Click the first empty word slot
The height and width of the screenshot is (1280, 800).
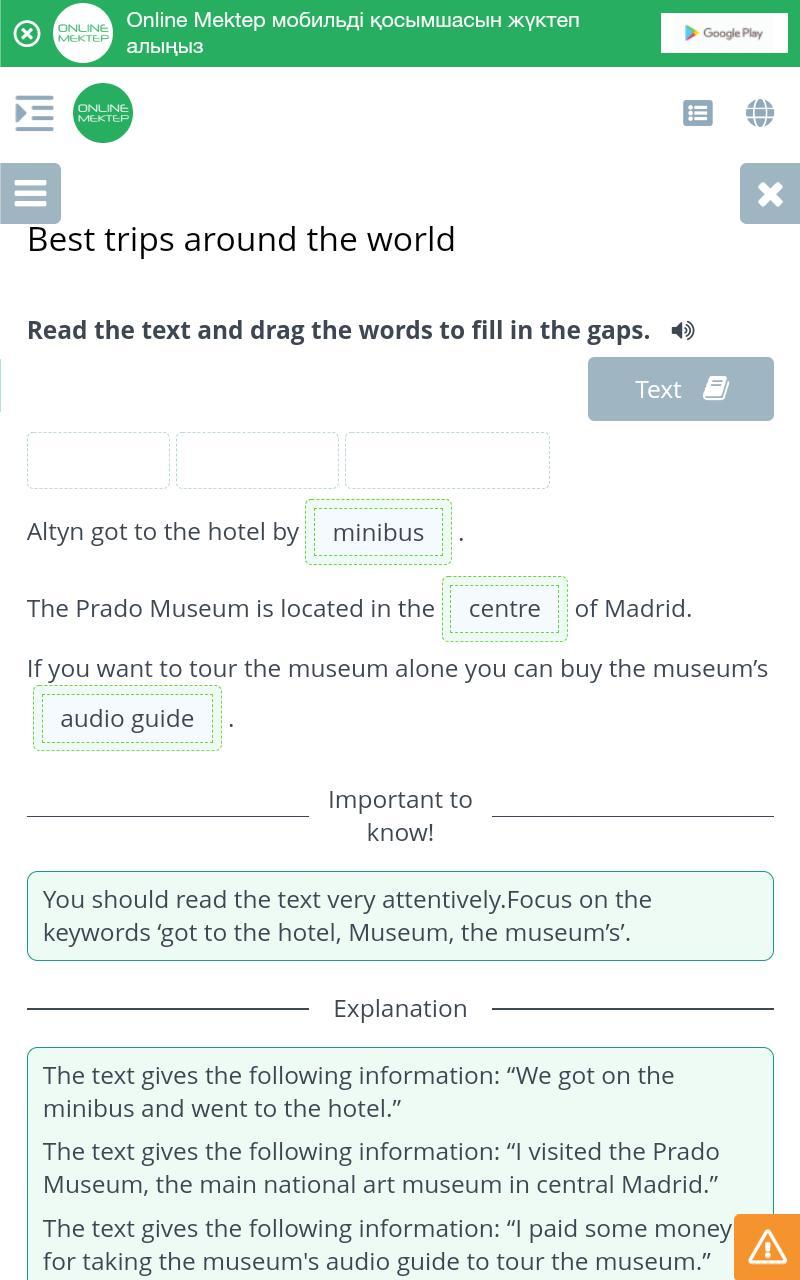pyautogui.click(x=98, y=460)
